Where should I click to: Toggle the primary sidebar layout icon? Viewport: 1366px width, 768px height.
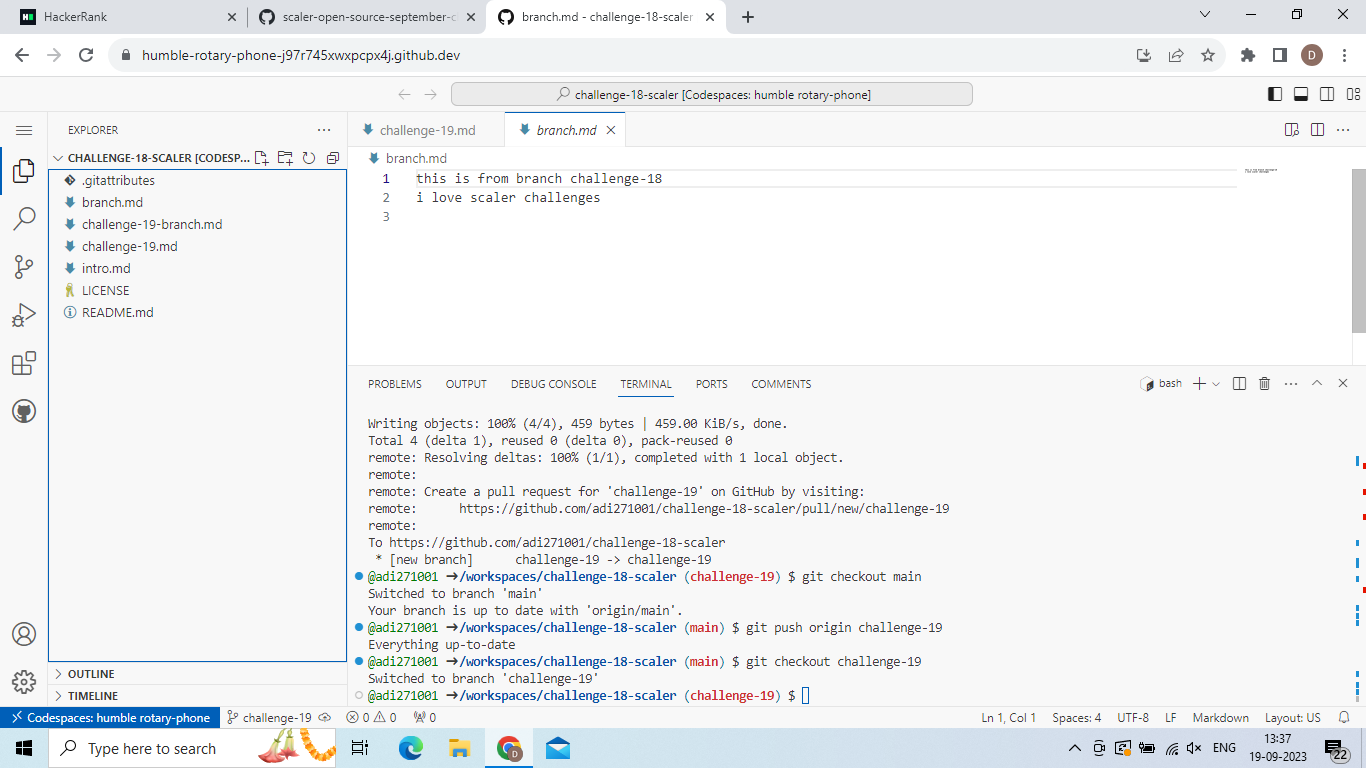click(1274, 93)
